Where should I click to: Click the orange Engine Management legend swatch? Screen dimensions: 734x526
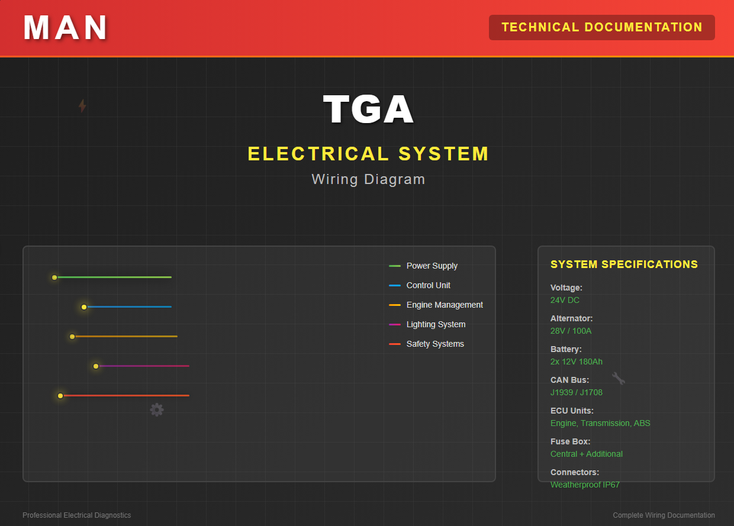[395, 305]
